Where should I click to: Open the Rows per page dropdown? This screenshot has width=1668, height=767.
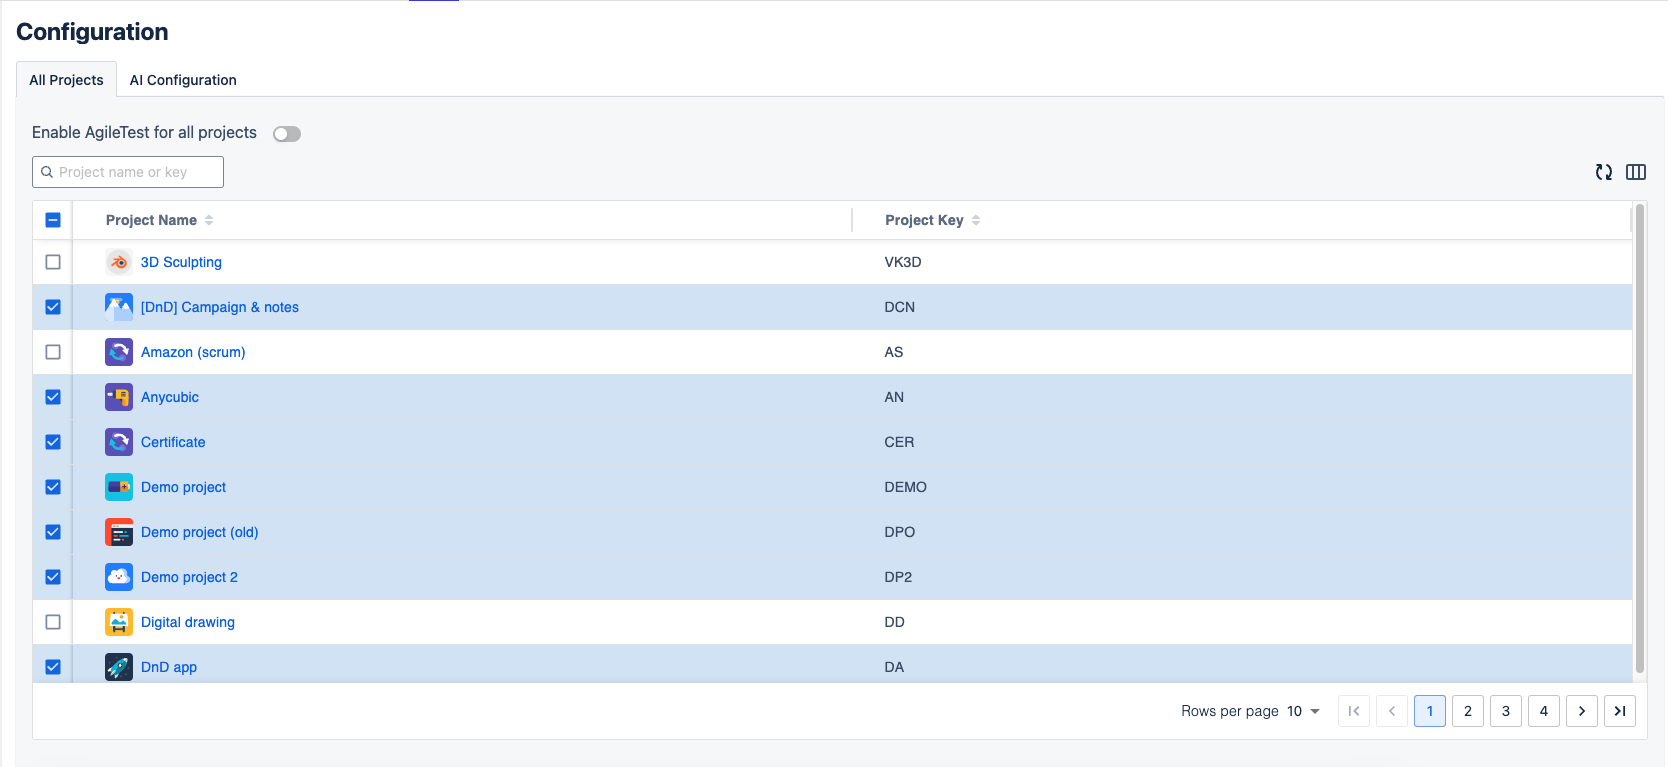click(x=1303, y=711)
